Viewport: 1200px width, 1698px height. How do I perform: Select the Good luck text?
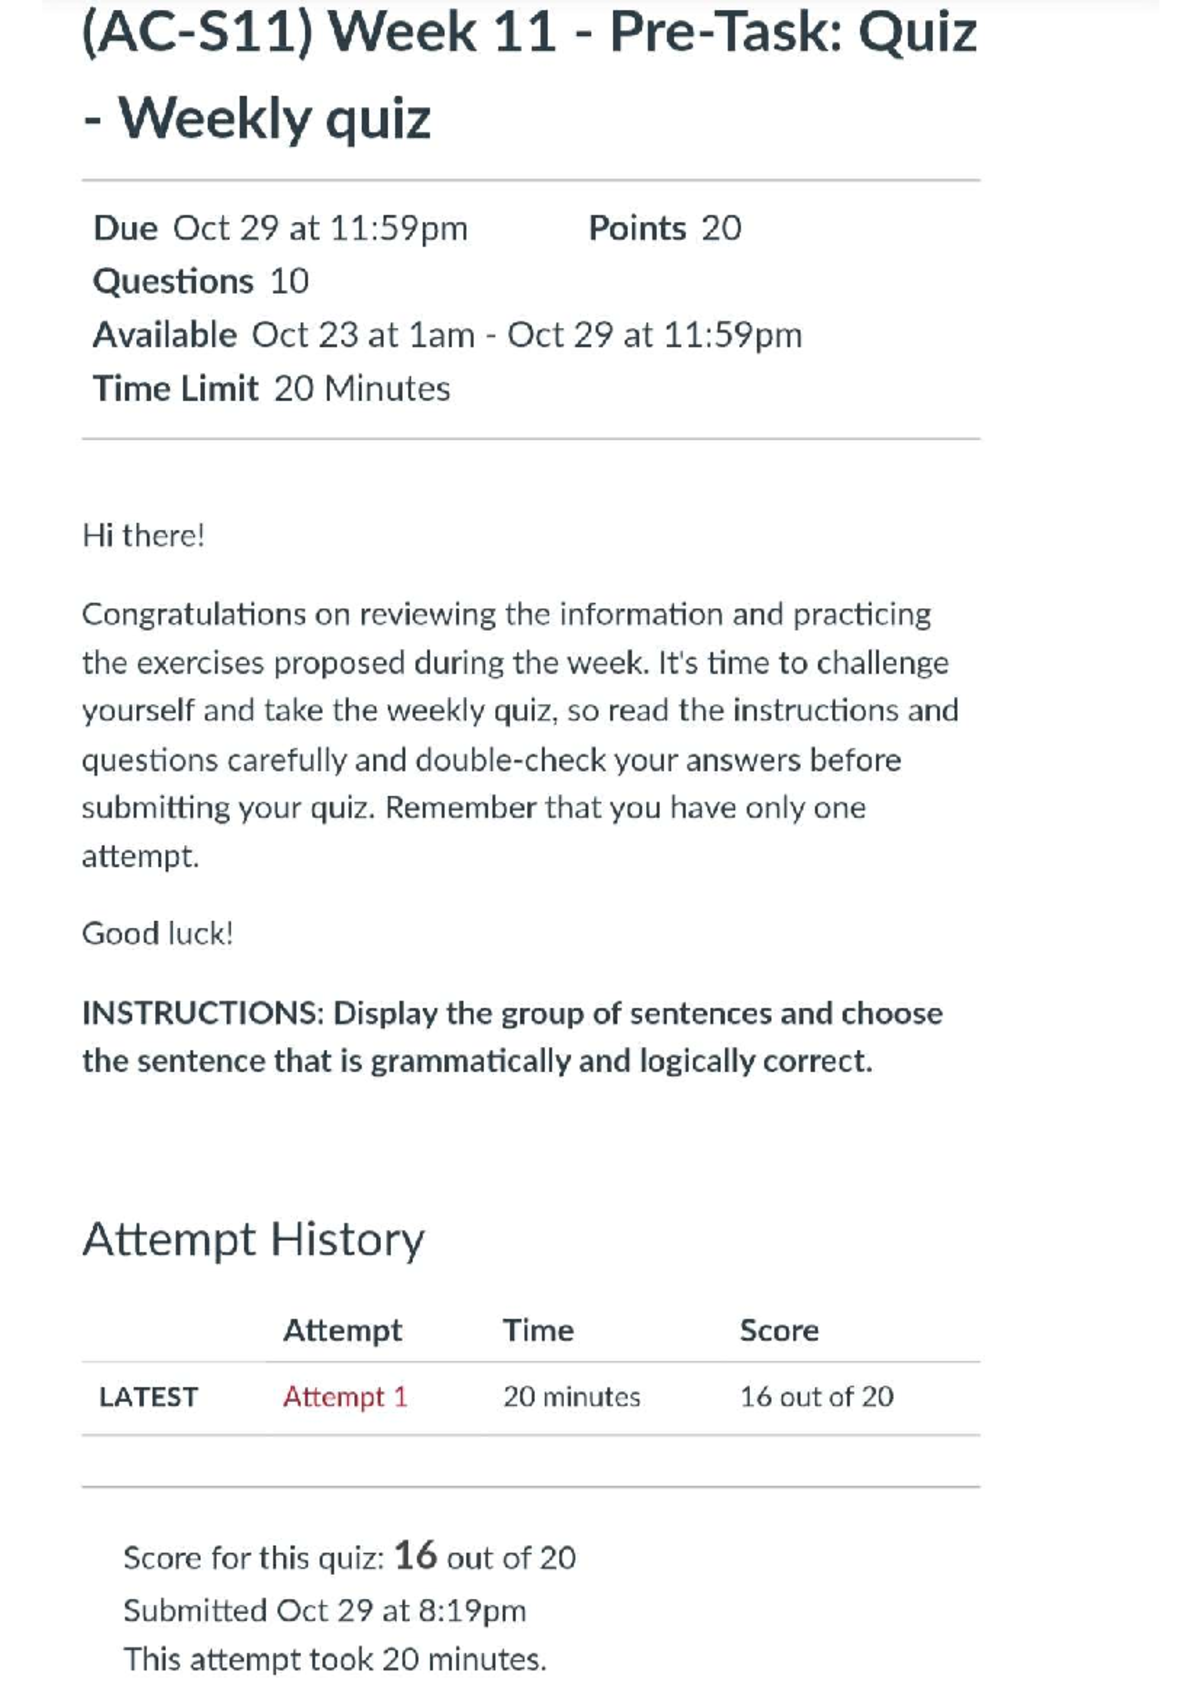pos(159,933)
